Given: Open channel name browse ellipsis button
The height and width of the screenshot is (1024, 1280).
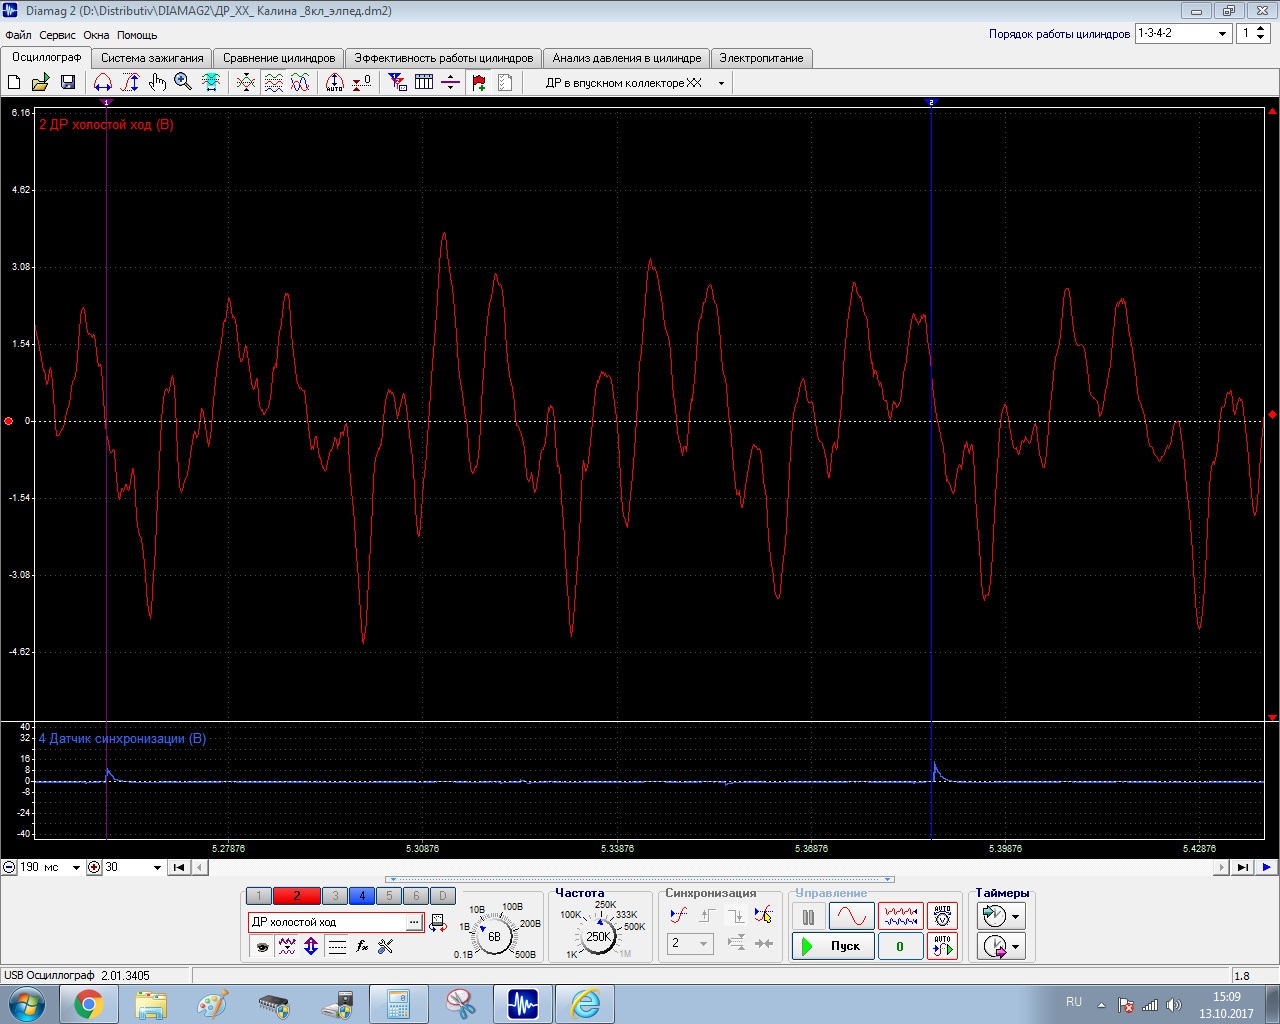Looking at the screenshot, I should tap(414, 922).
